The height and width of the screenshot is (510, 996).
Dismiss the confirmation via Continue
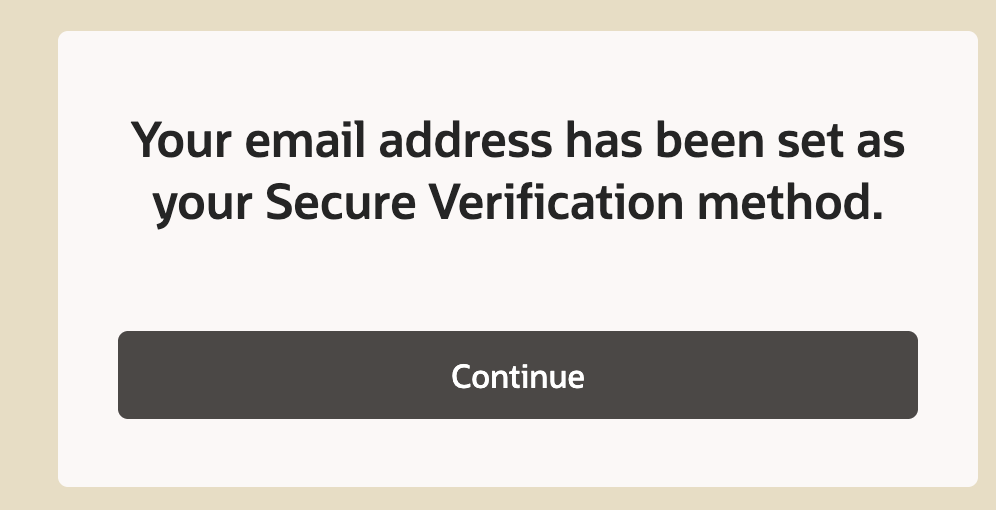click(x=518, y=375)
